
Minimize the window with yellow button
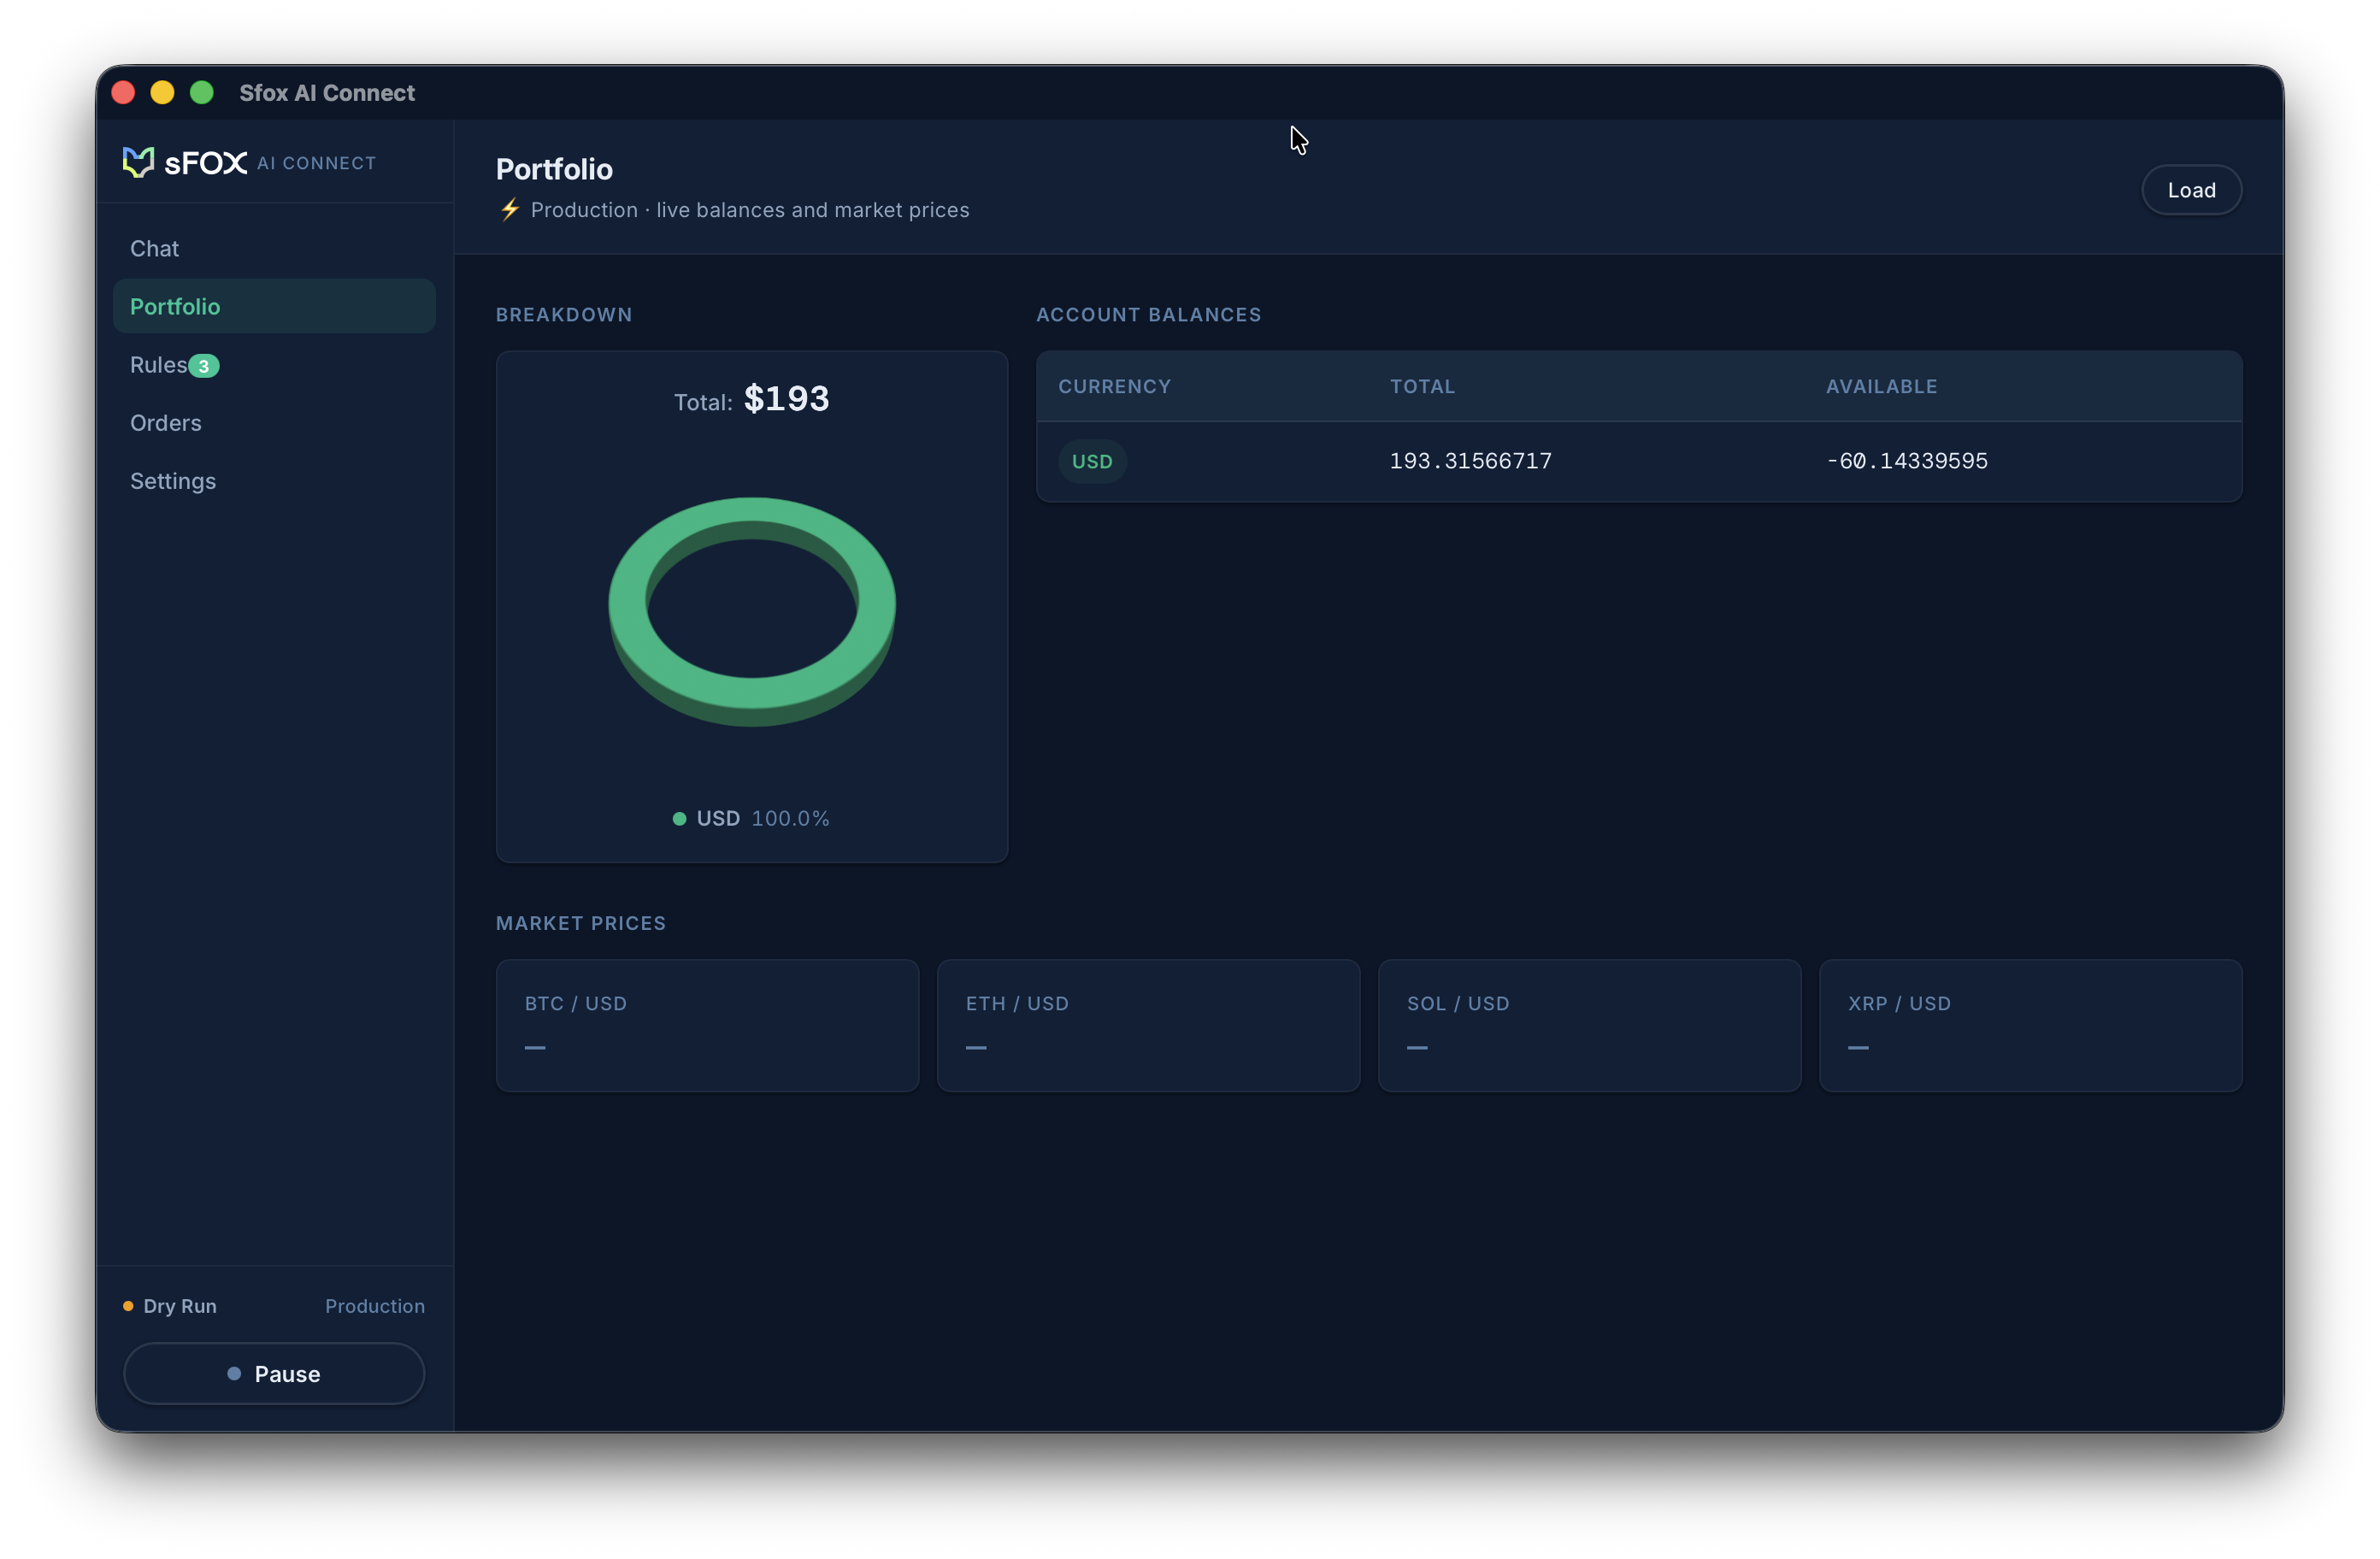click(x=162, y=93)
